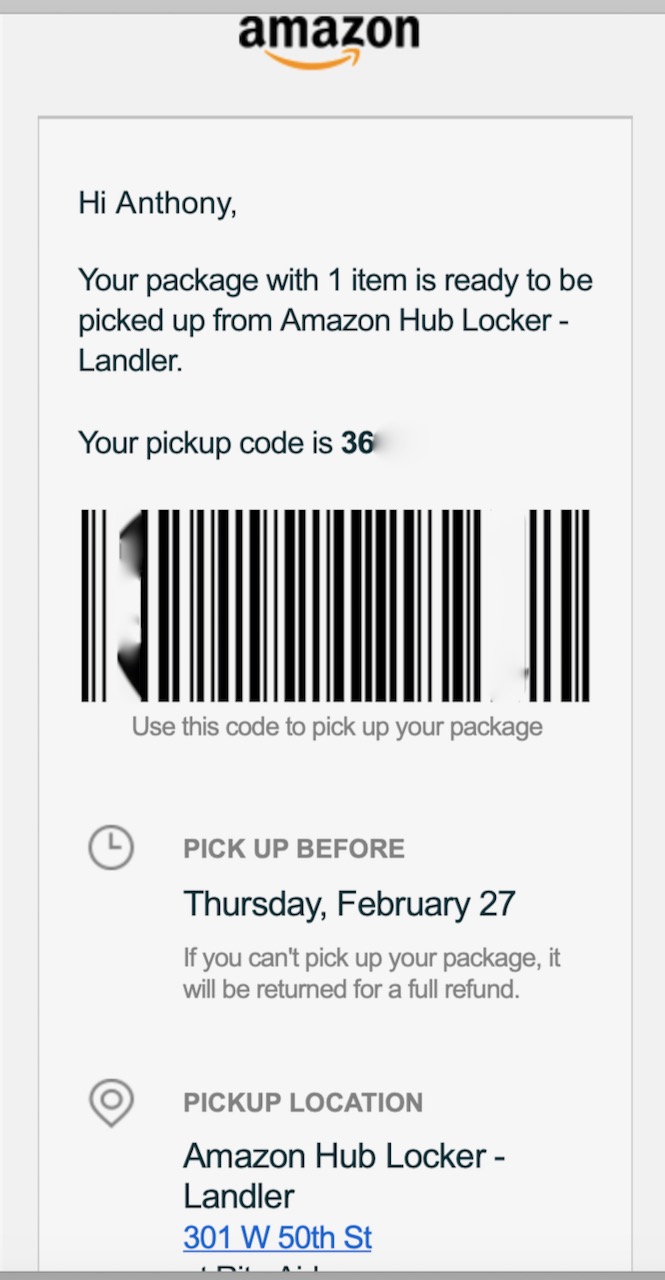This screenshot has height=1280, width=665.
Task: Click the bars at the barcode's right end
Action: (x=559, y=605)
